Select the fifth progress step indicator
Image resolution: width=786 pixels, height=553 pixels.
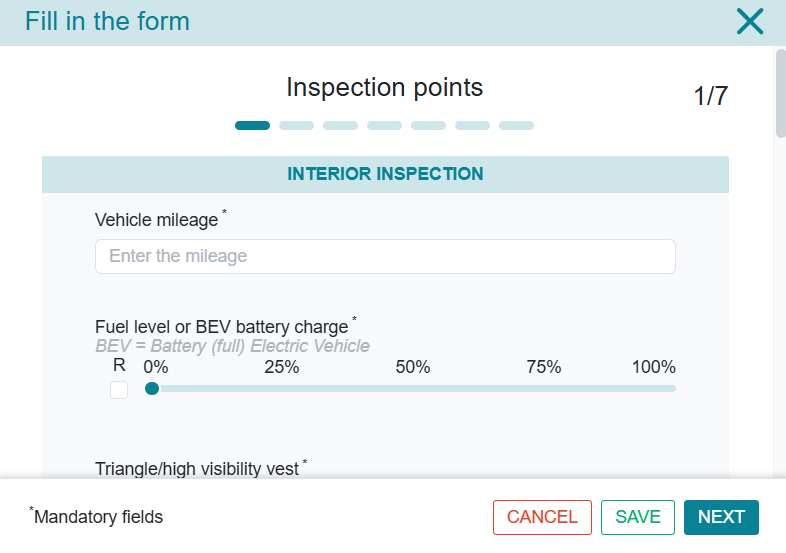(x=428, y=126)
